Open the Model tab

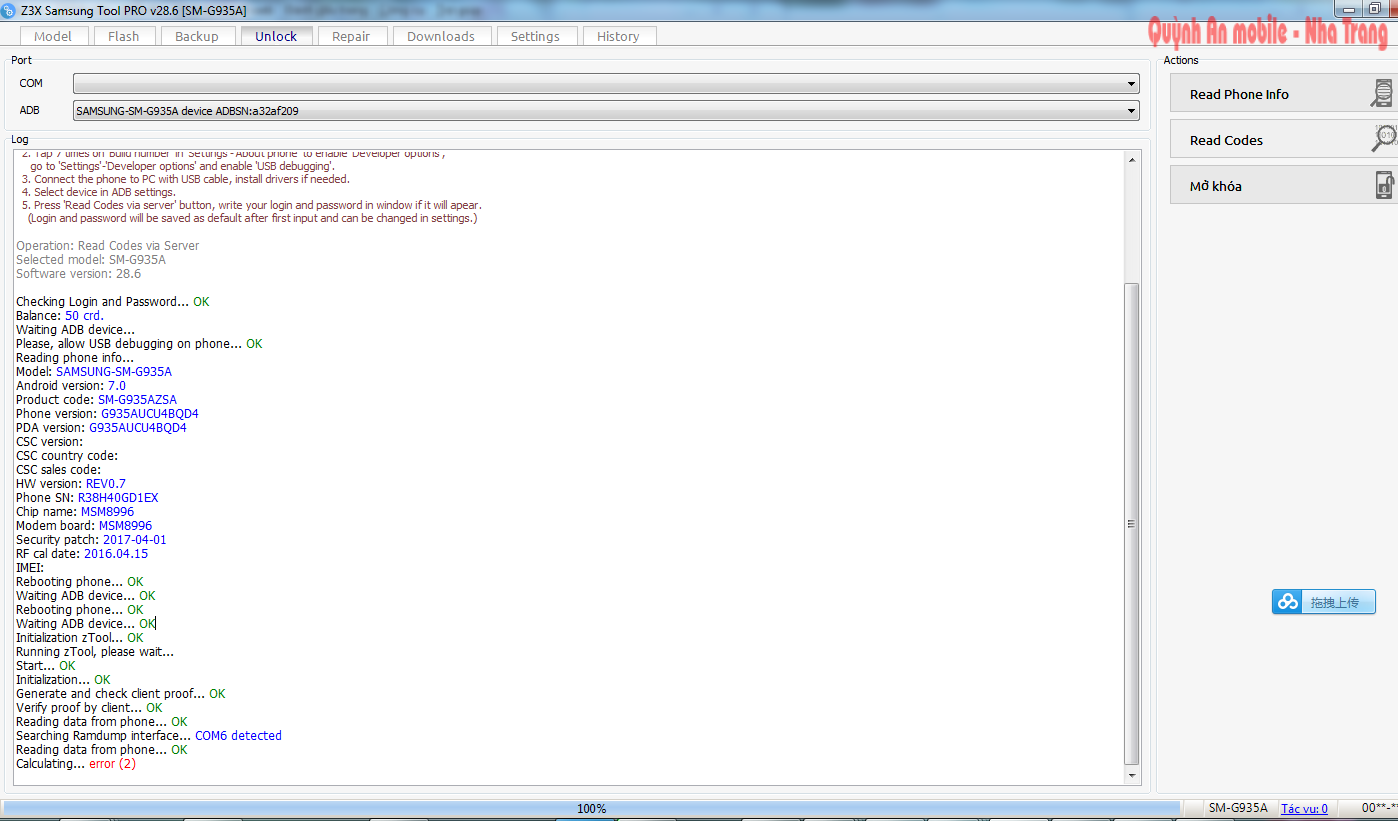click(53, 36)
